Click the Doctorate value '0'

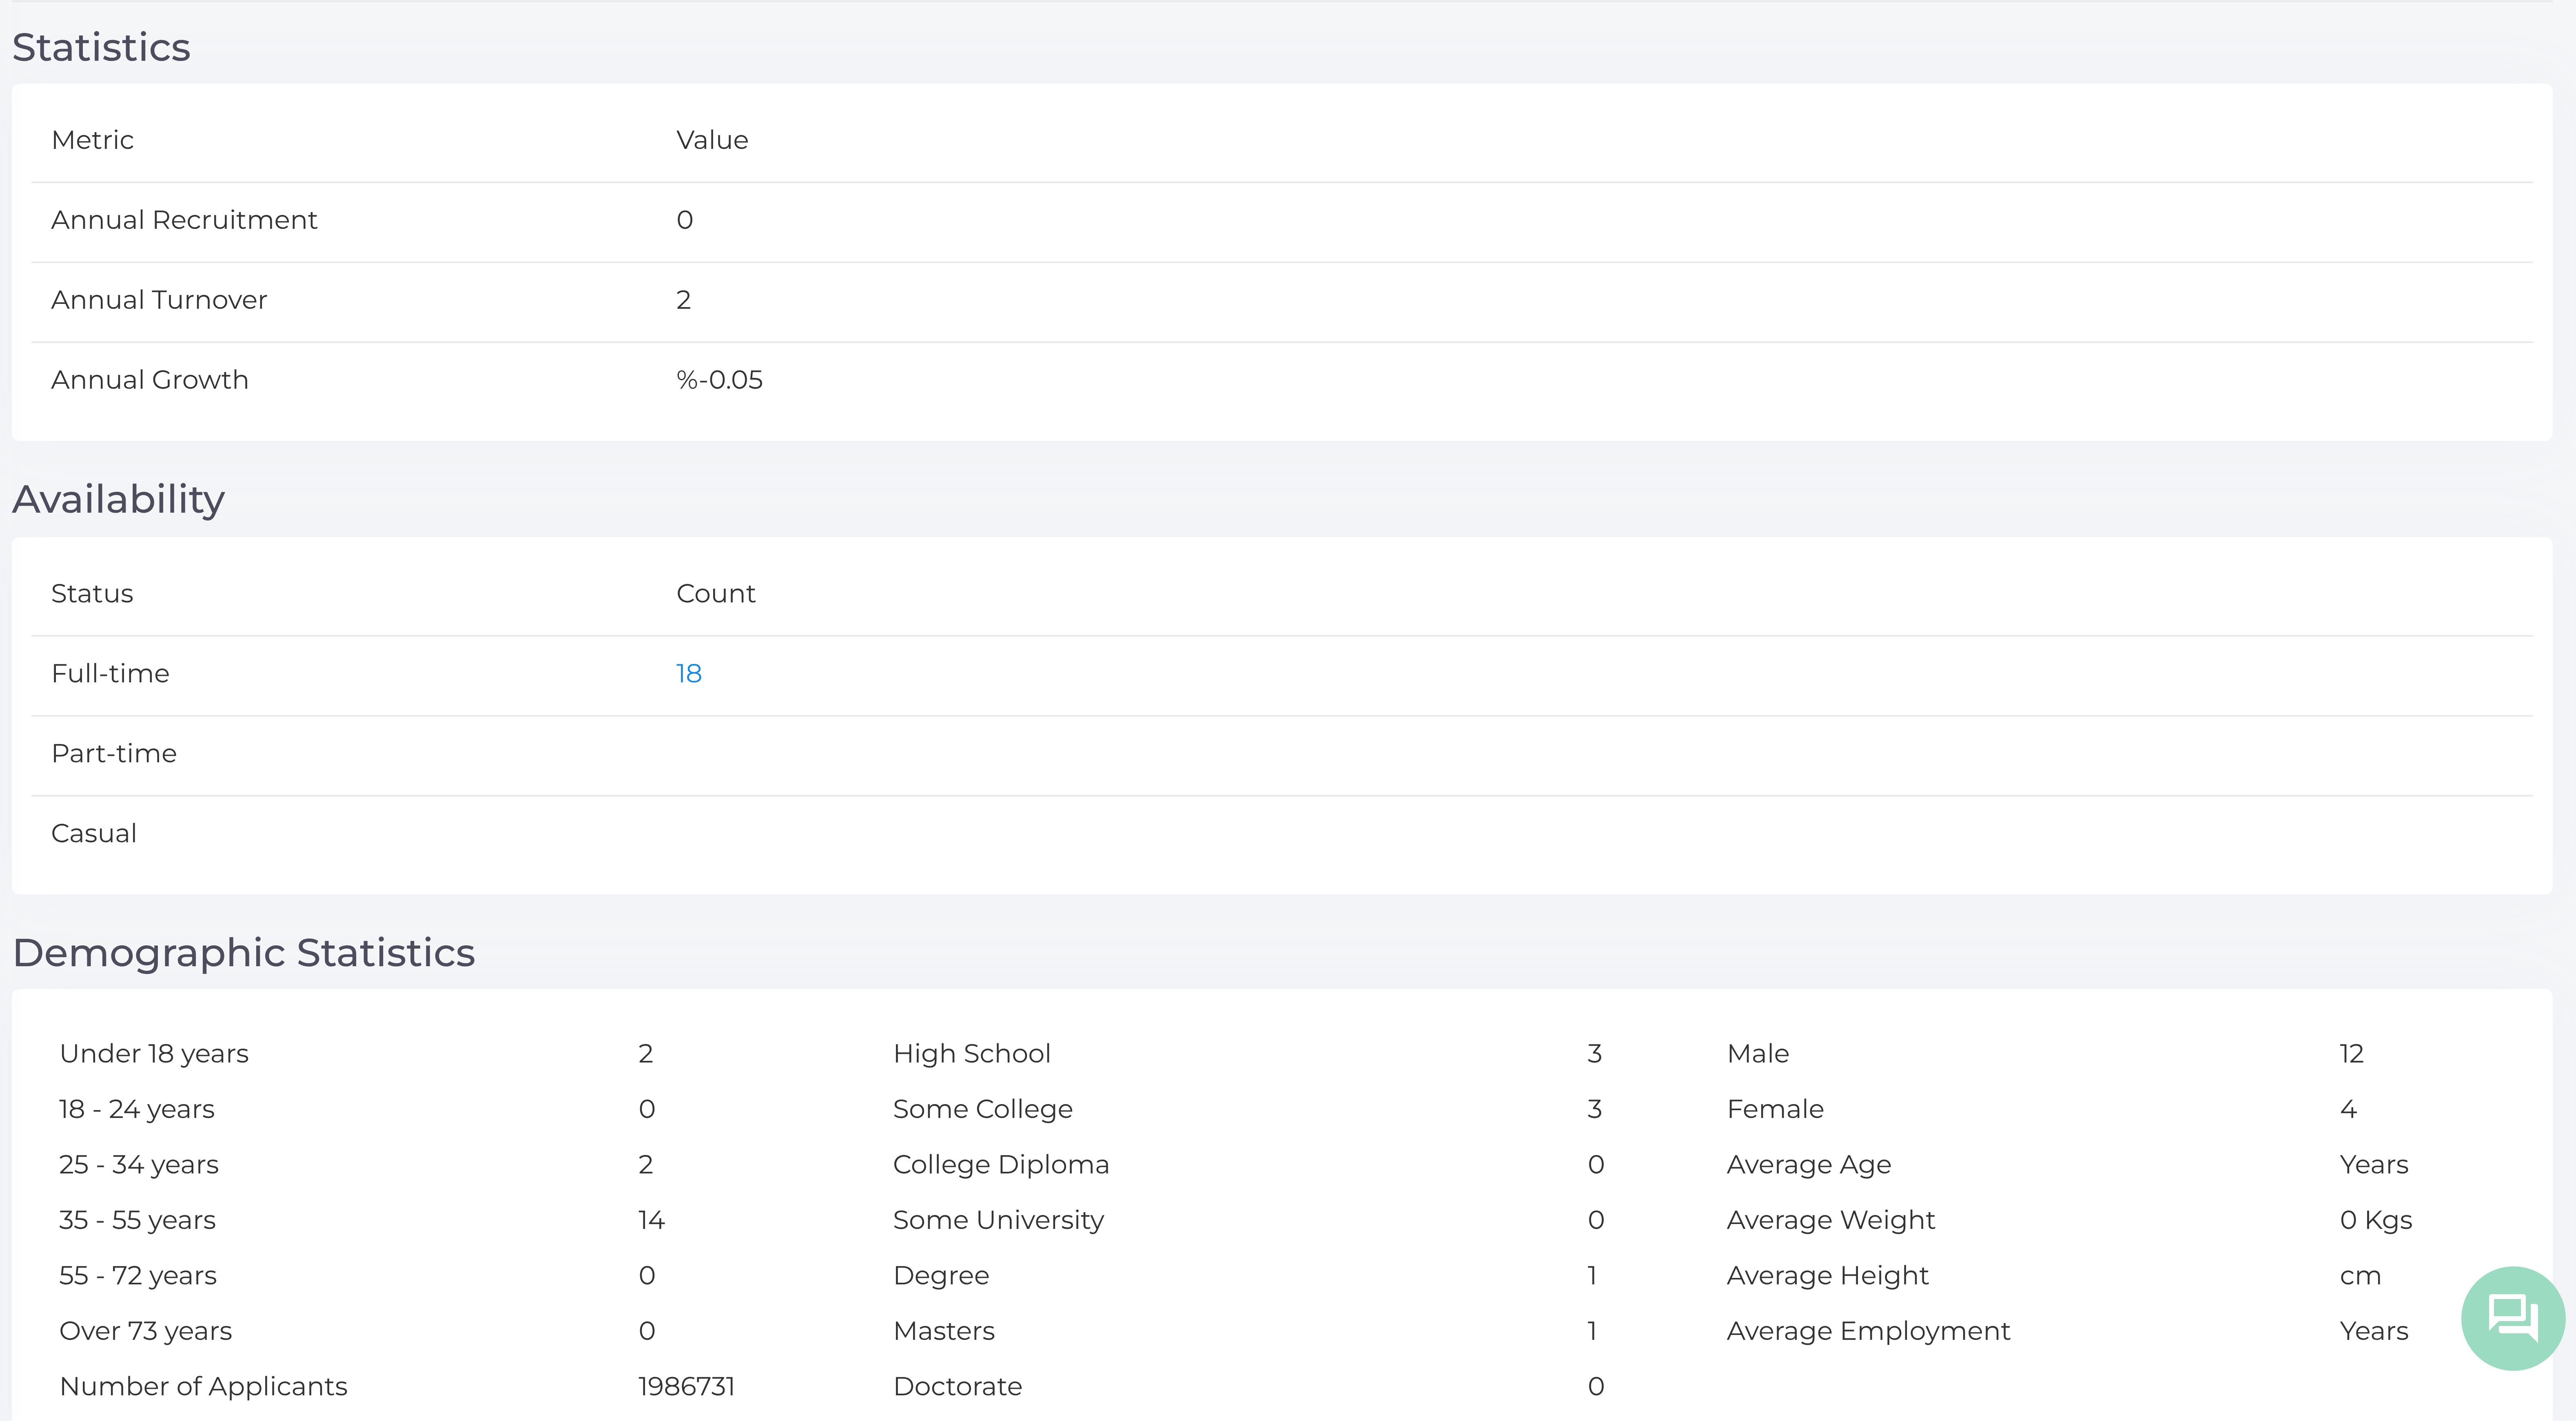pos(1596,1387)
